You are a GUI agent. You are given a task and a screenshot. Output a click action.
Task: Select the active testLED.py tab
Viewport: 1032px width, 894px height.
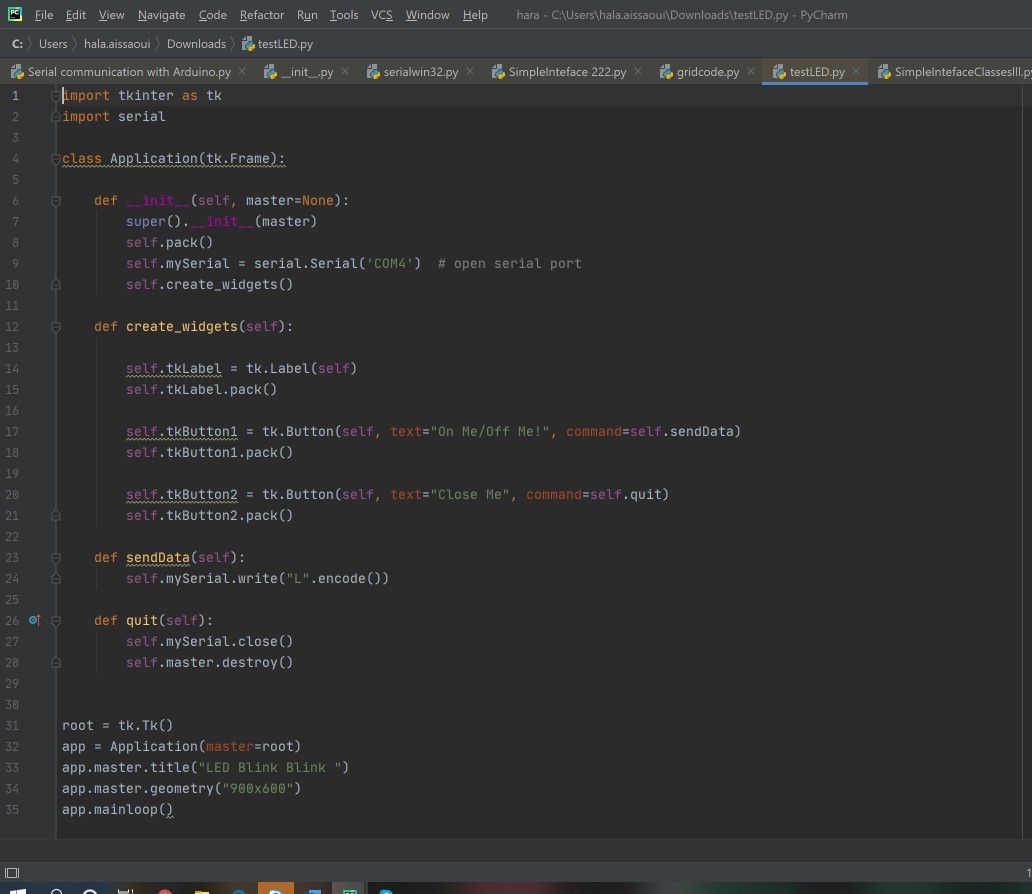817,72
